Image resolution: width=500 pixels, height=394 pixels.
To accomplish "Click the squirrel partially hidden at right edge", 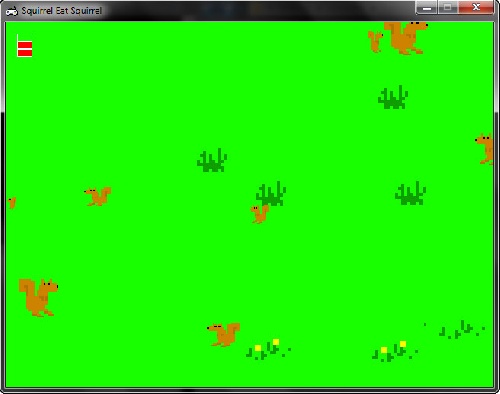I will (484, 149).
